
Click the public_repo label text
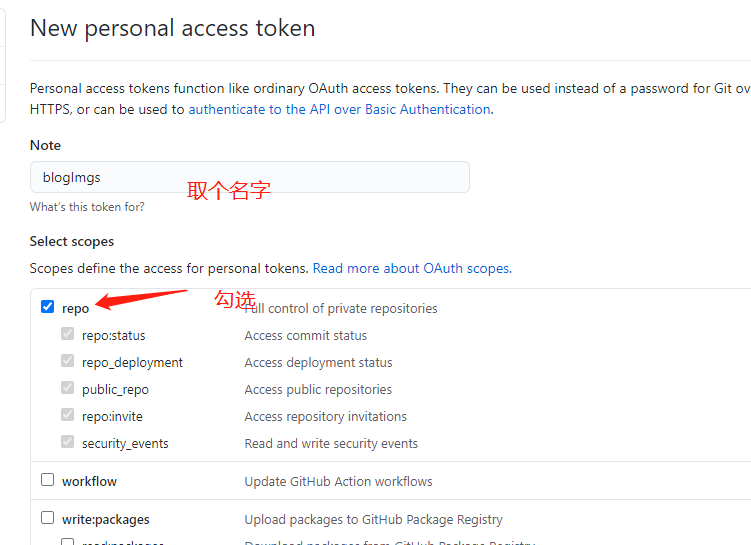[115, 390]
